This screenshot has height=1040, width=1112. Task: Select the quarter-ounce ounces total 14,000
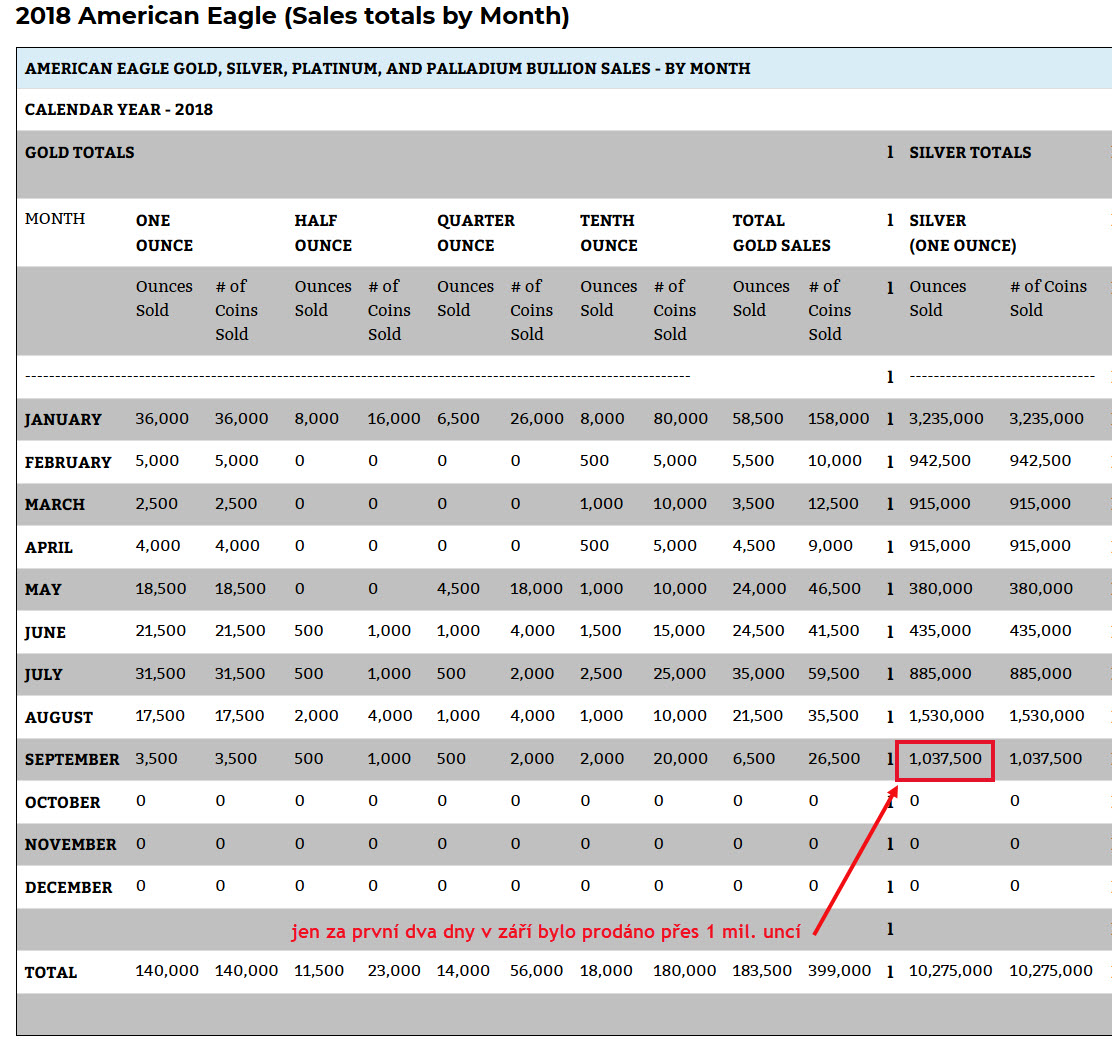464,970
